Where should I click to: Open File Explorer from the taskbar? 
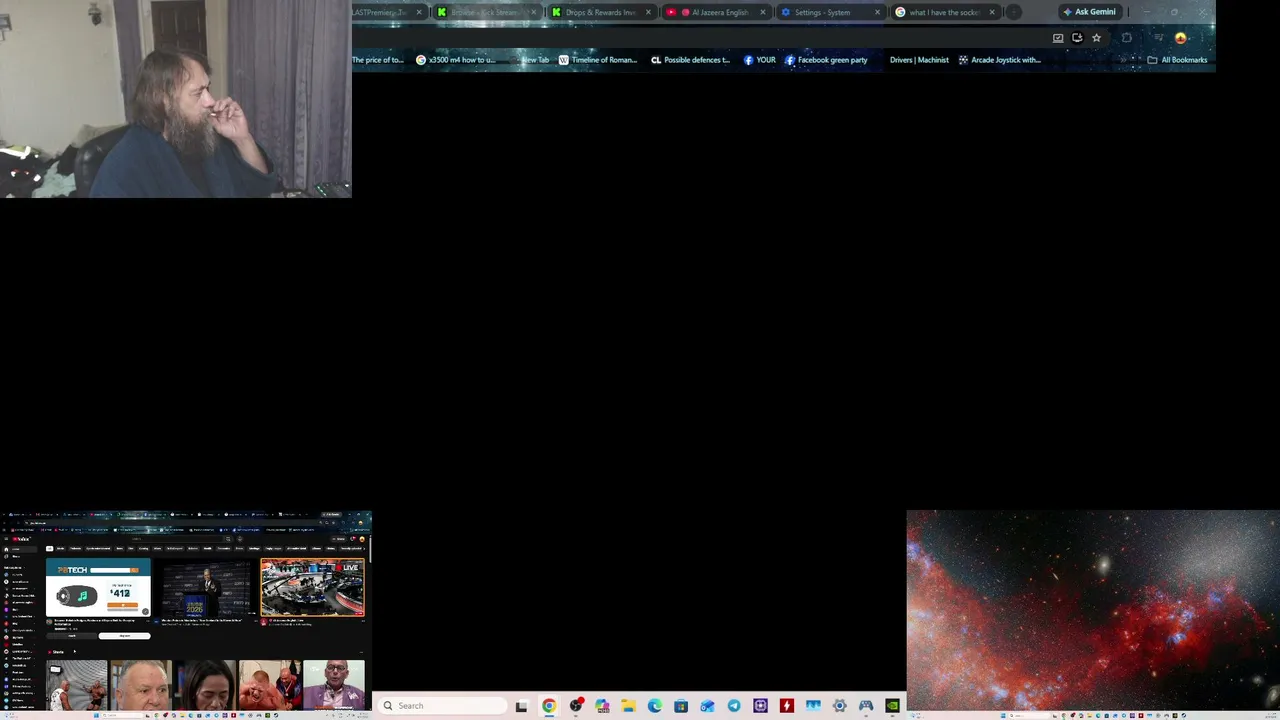click(628, 706)
